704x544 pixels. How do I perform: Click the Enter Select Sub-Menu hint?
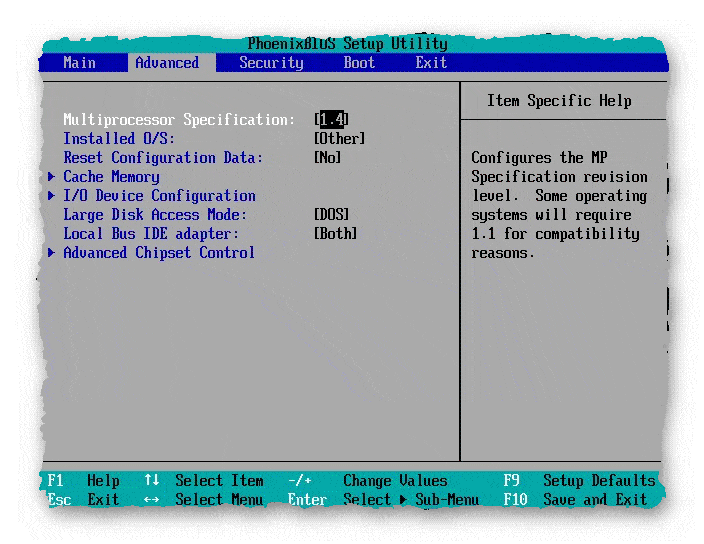(383, 500)
